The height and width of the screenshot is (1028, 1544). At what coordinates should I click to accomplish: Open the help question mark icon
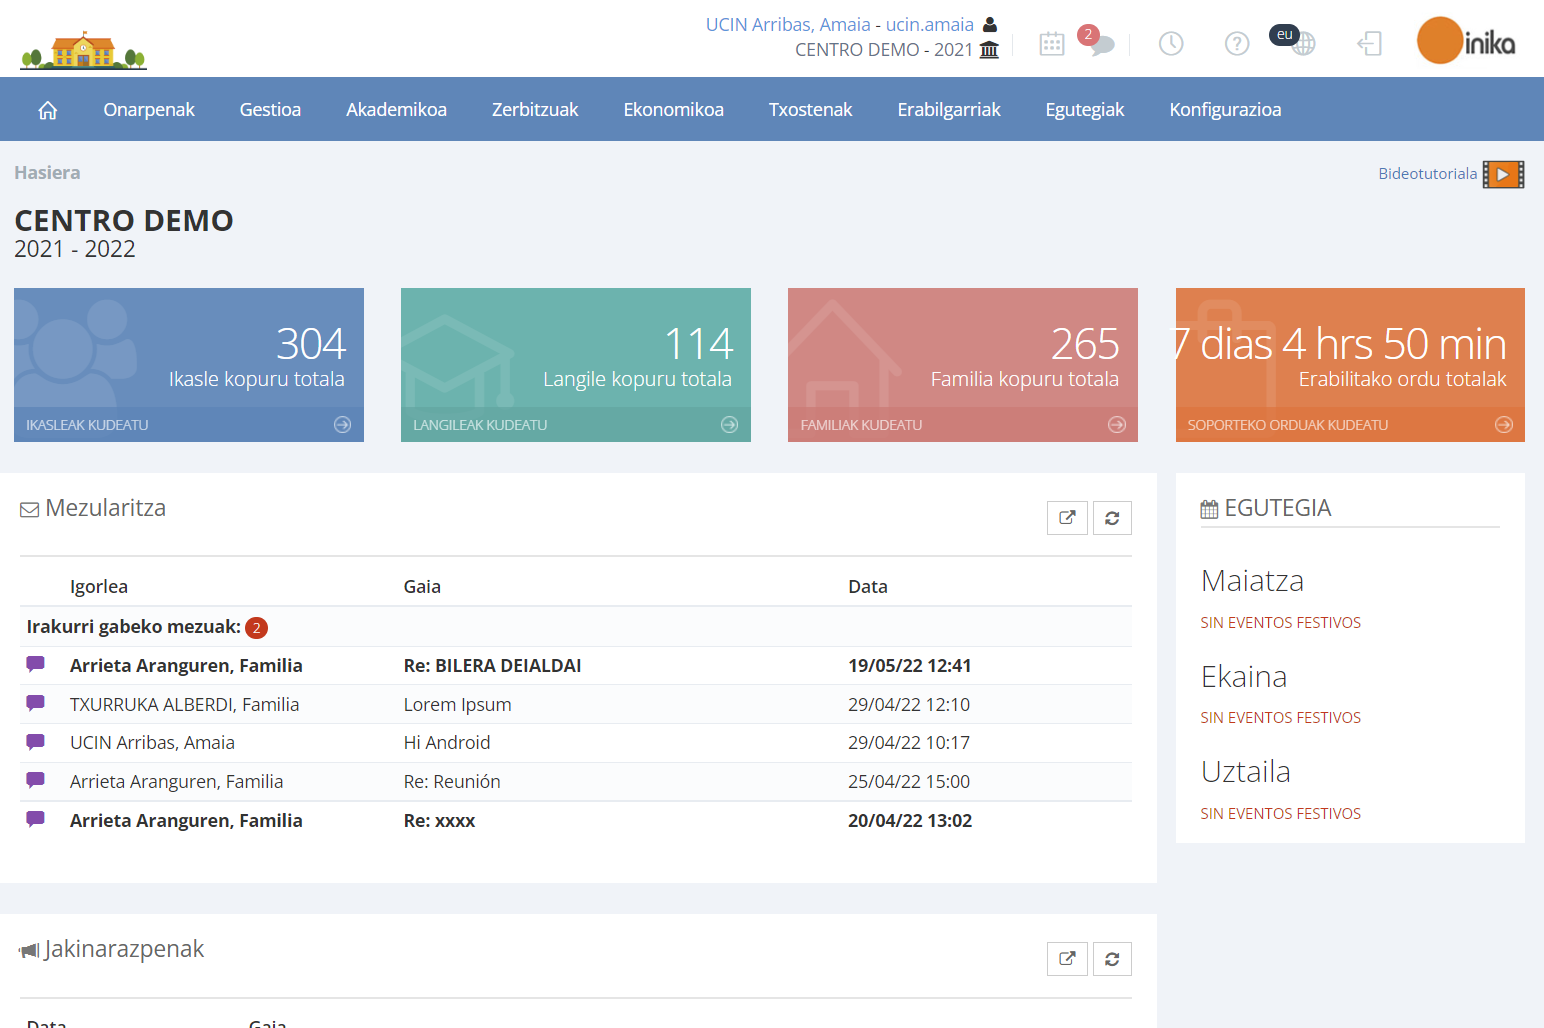pyautogui.click(x=1237, y=44)
